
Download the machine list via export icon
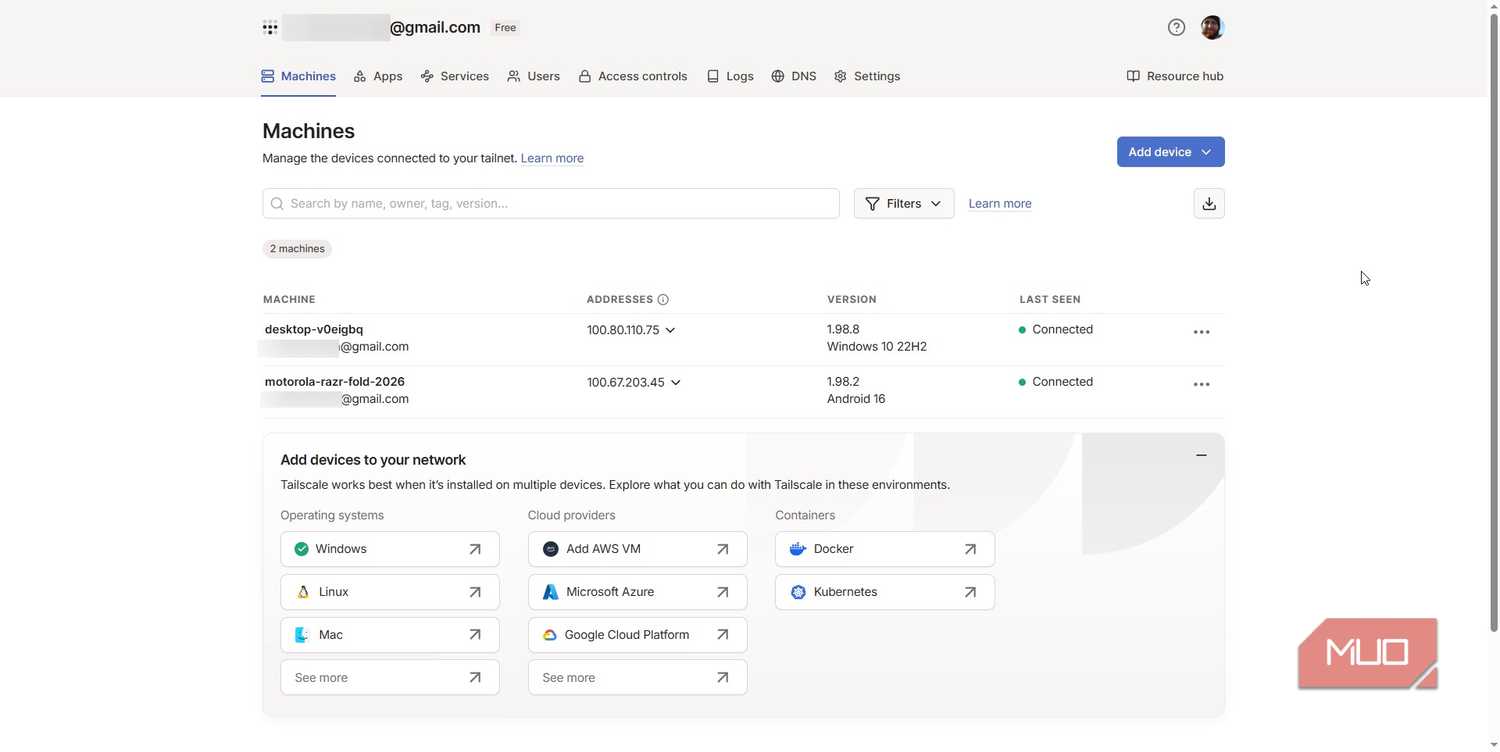pyautogui.click(x=1209, y=203)
